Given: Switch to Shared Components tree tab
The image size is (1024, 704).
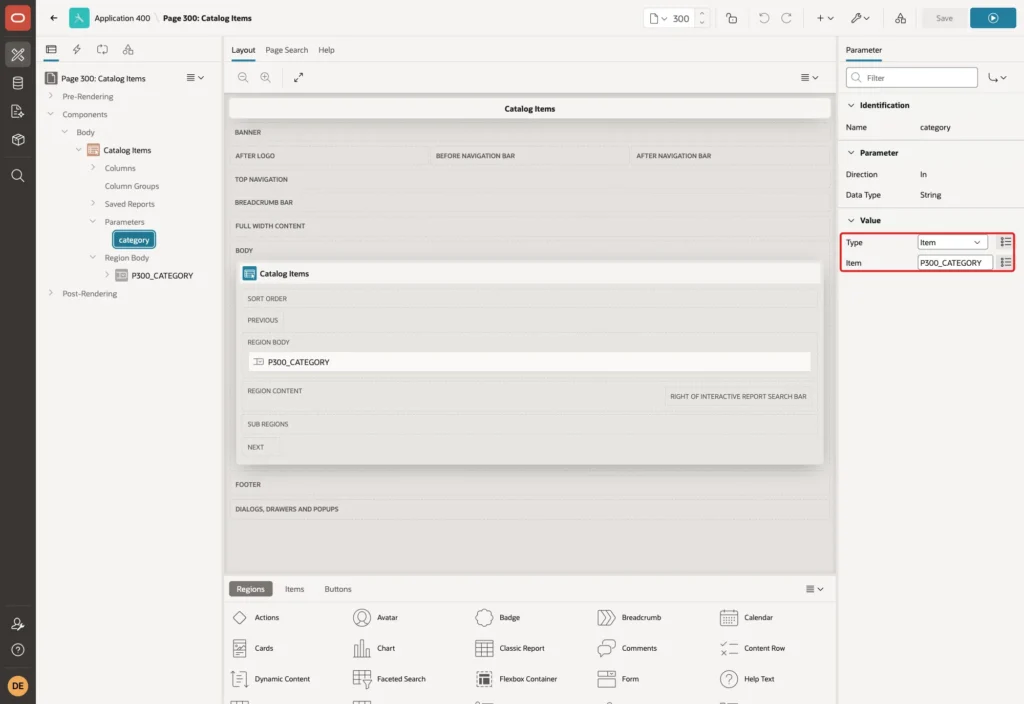Looking at the screenshot, I should click(128, 50).
